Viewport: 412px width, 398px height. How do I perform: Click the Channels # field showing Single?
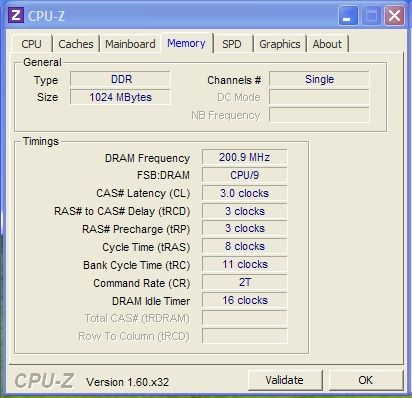pyautogui.click(x=319, y=79)
